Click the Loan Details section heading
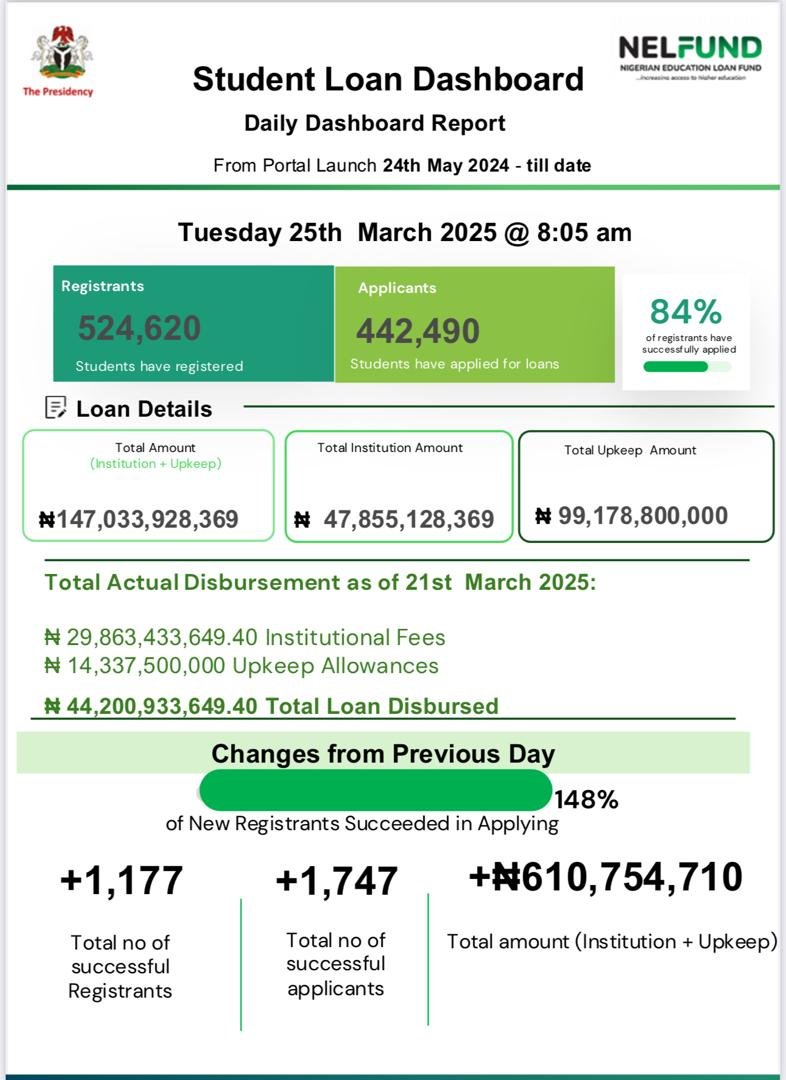Viewport: 786px width, 1080px height. [144, 409]
